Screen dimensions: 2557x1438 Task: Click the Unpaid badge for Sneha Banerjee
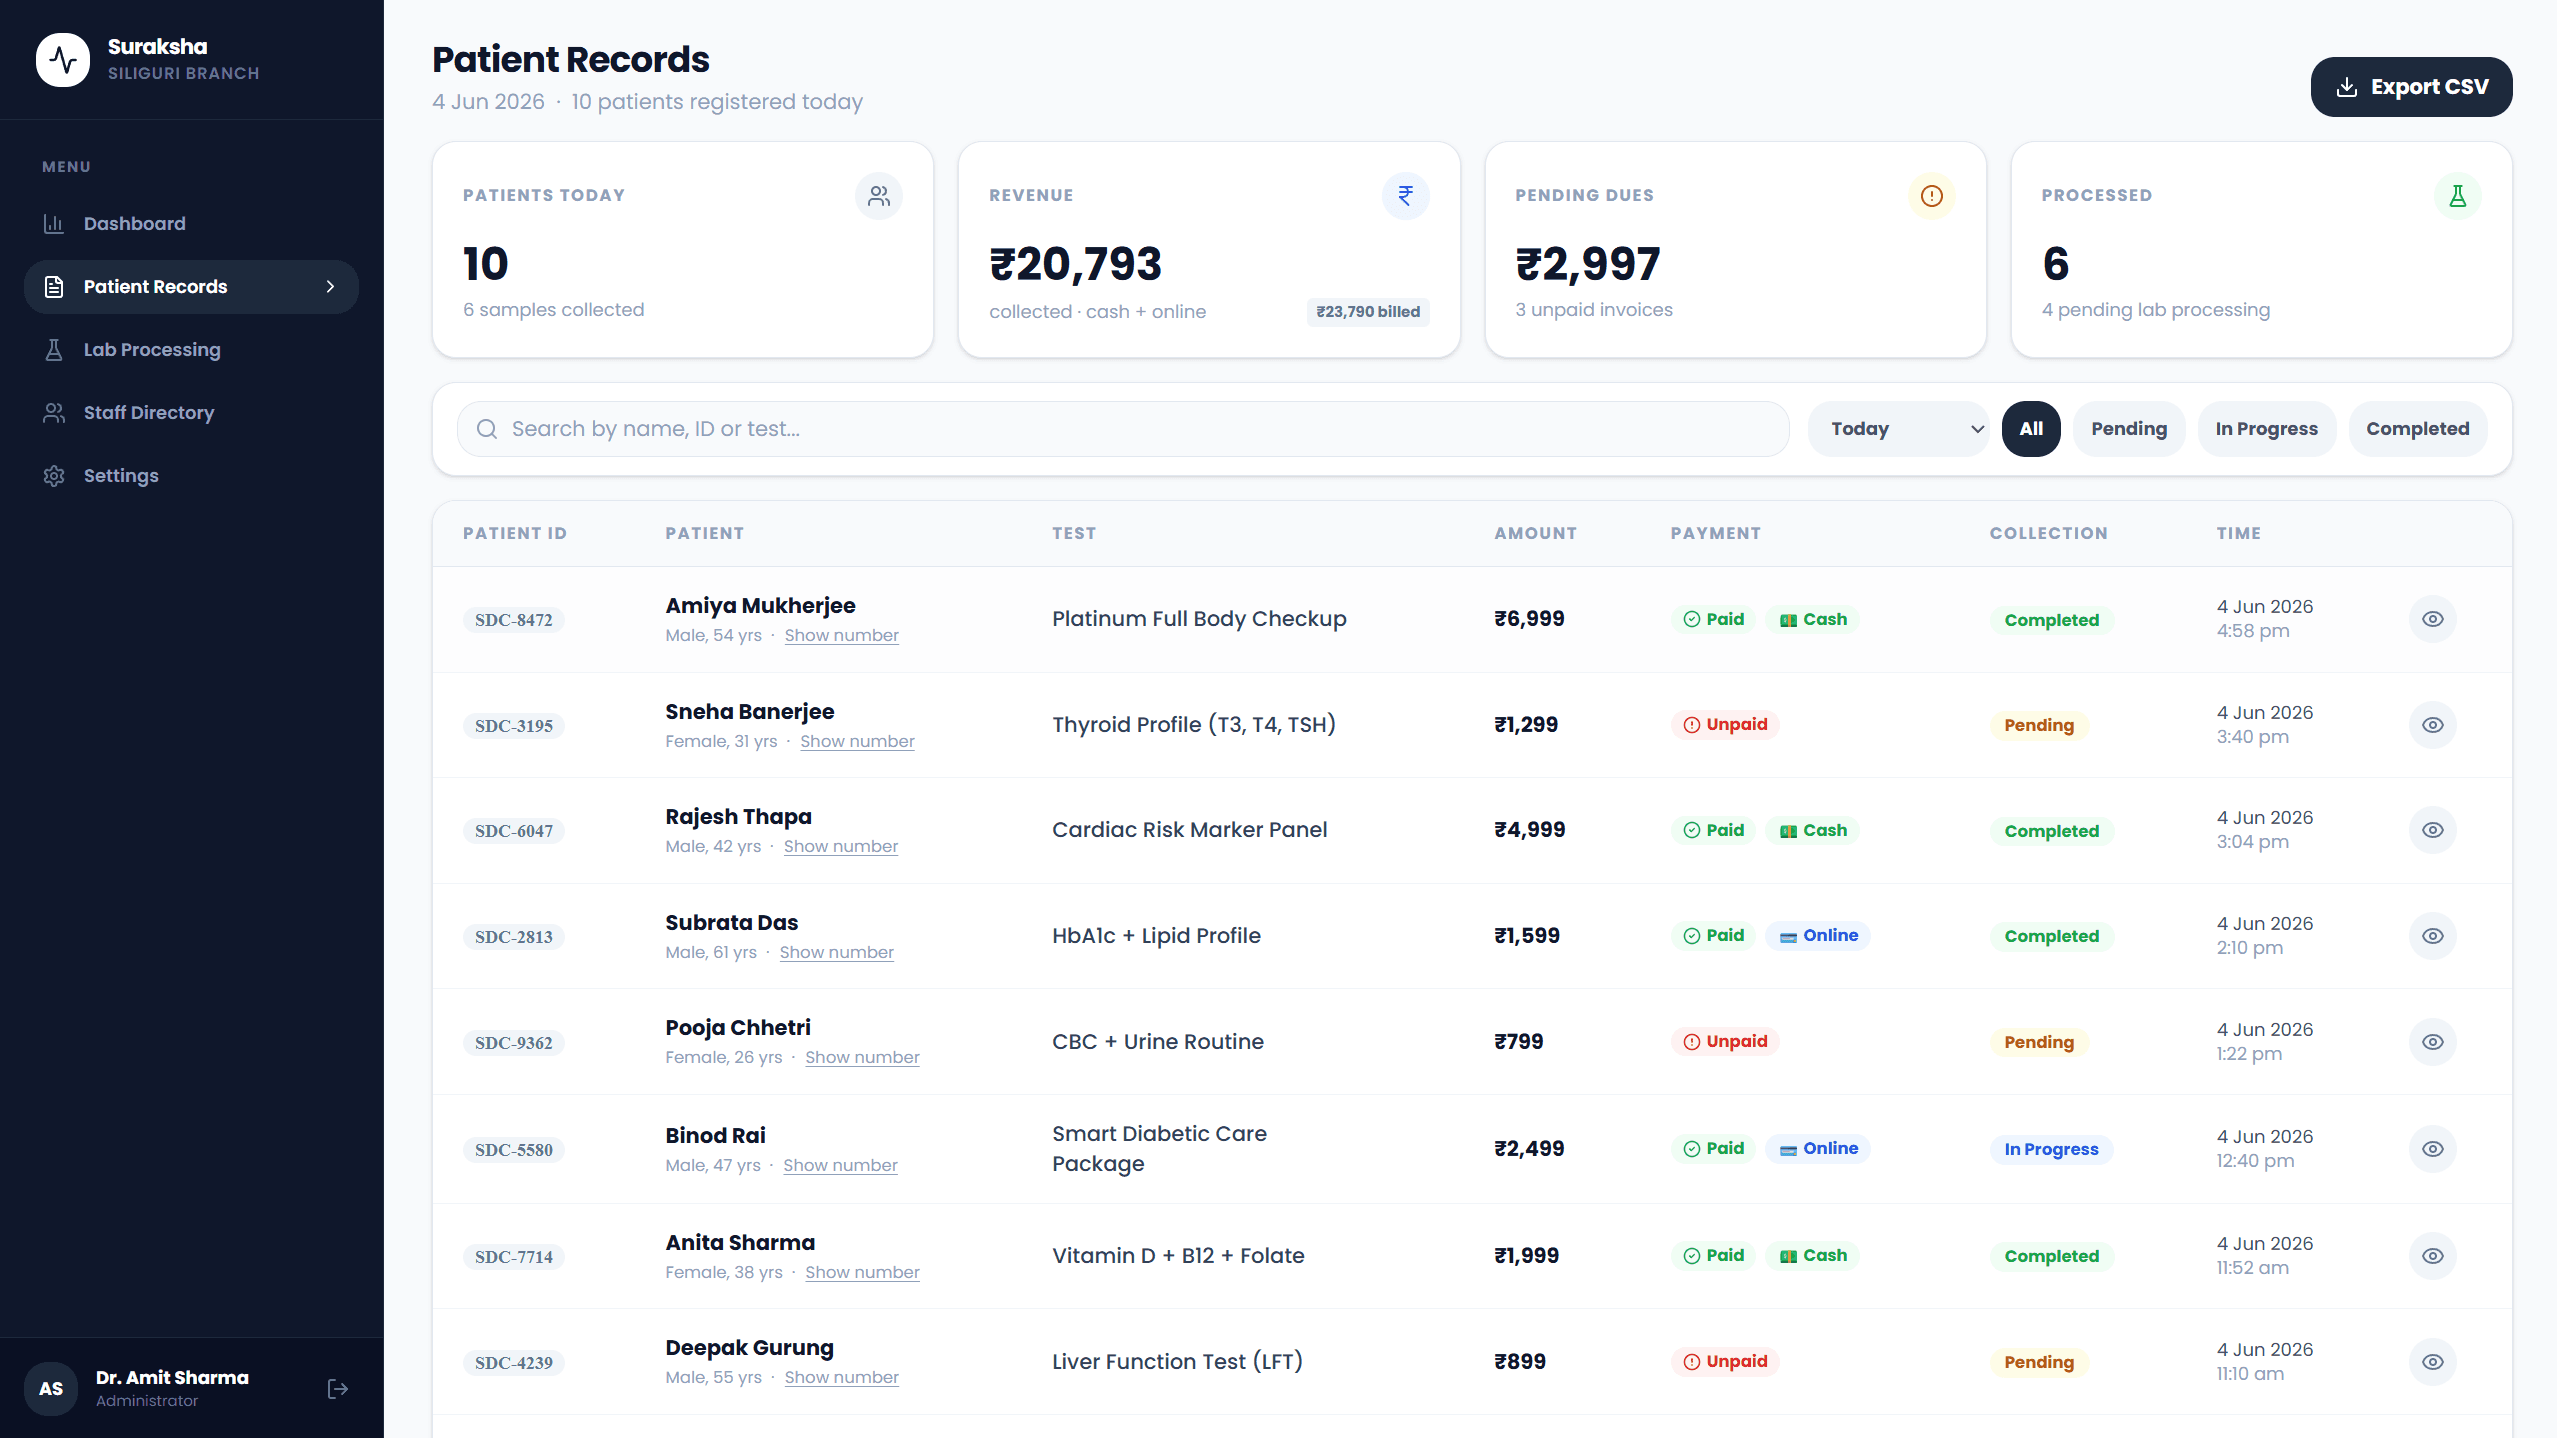pos(1724,725)
